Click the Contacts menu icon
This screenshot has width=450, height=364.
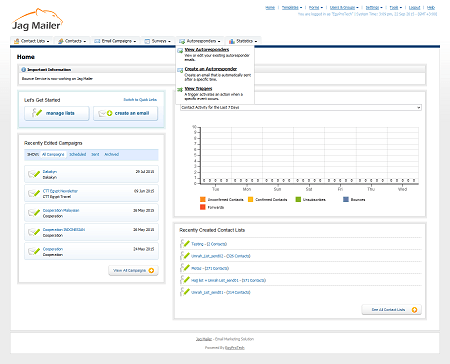(61, 41)
